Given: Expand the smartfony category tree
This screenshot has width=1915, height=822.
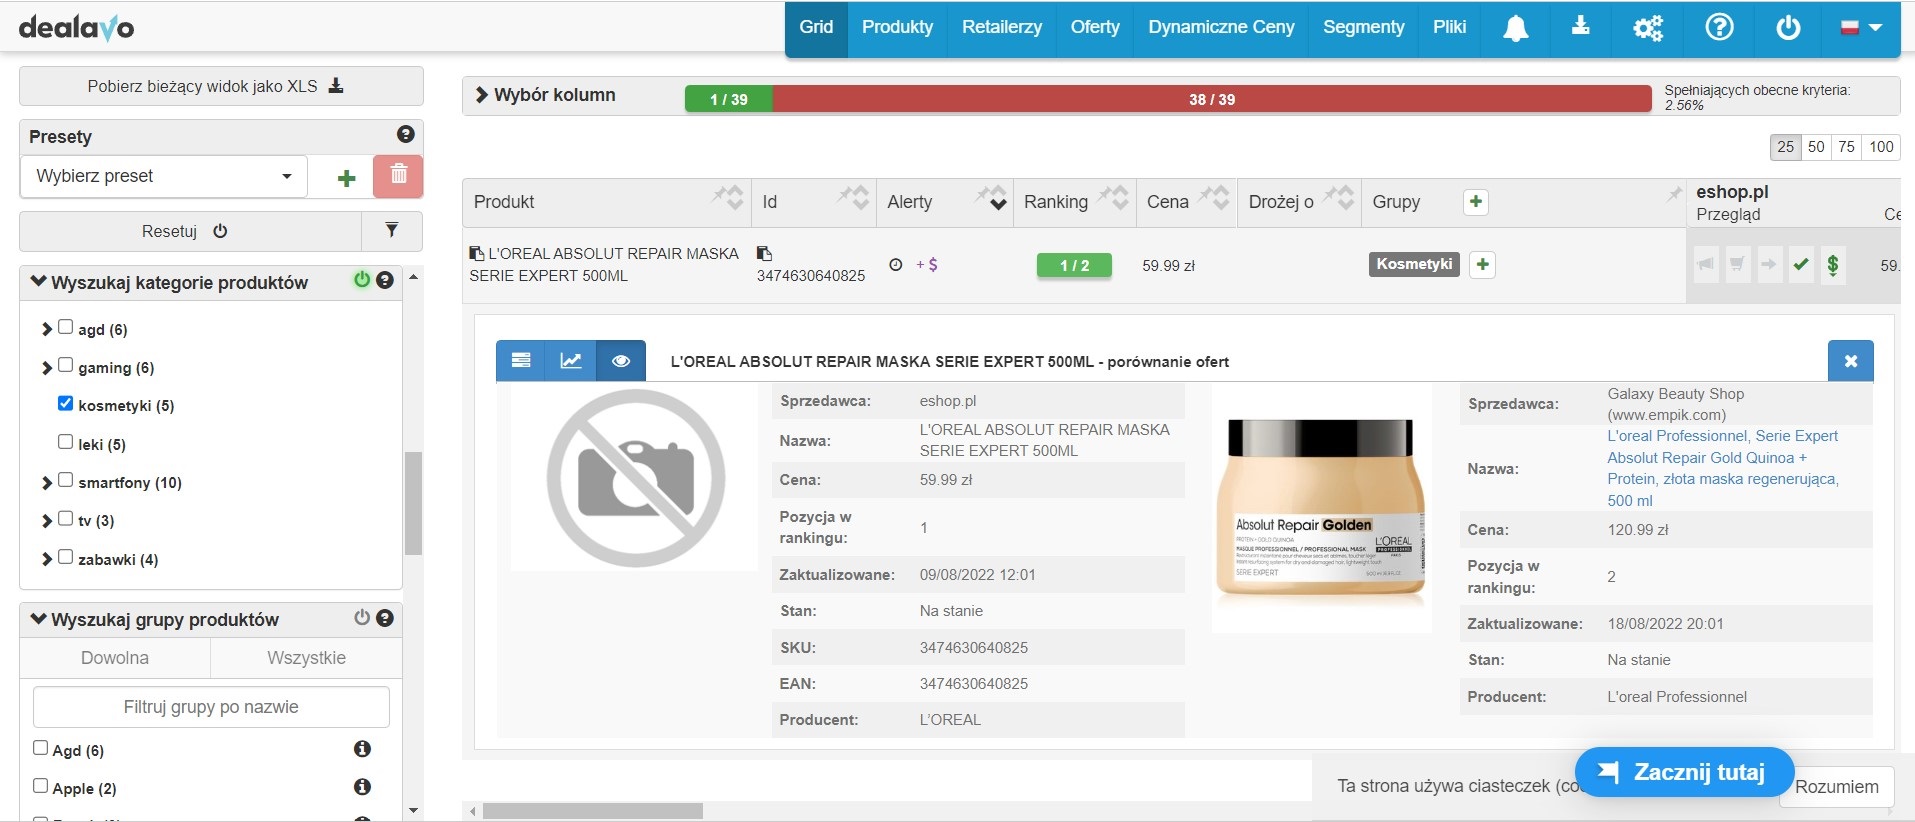Looking at the screenshot, I should [x=46, y=482].
